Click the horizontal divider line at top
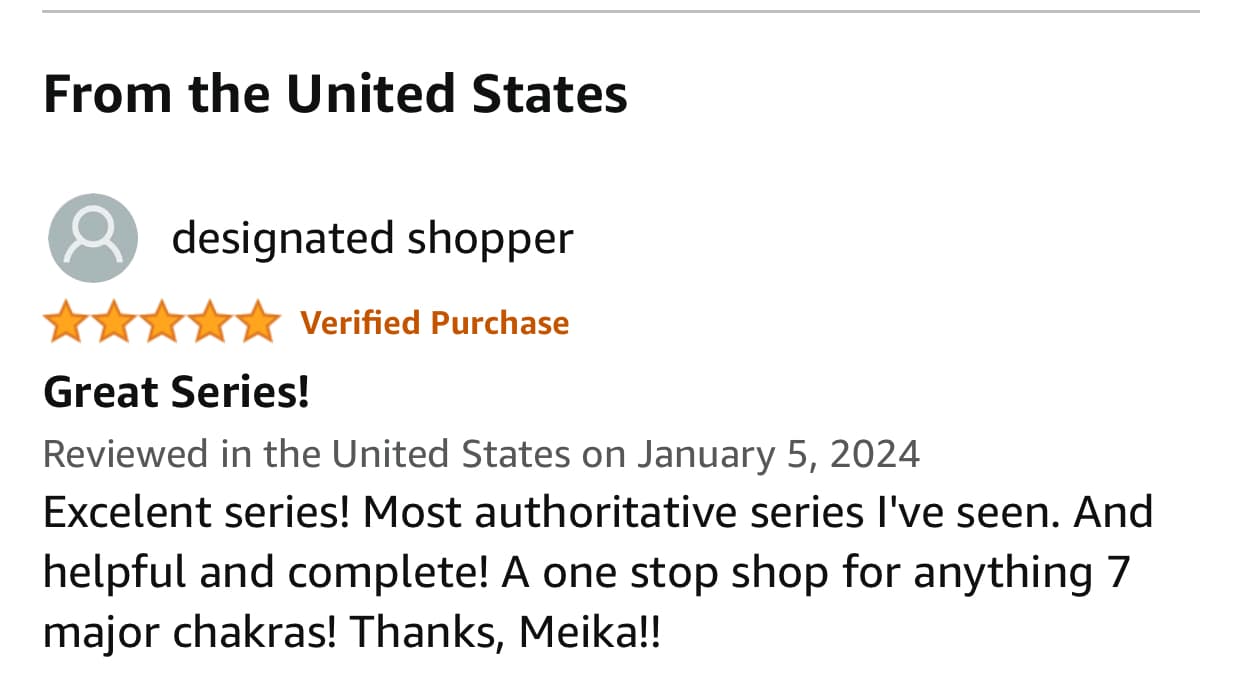The image size is (1242, 693). [x=621, y=11]
